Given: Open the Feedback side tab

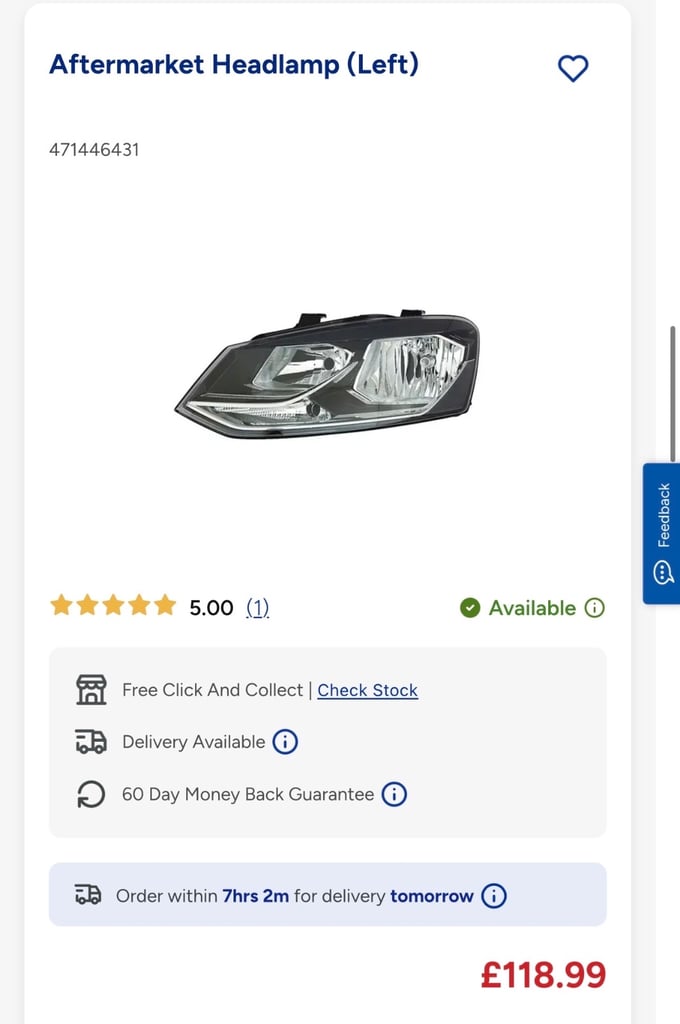Looking at the screenshot, I should (662, 534).
